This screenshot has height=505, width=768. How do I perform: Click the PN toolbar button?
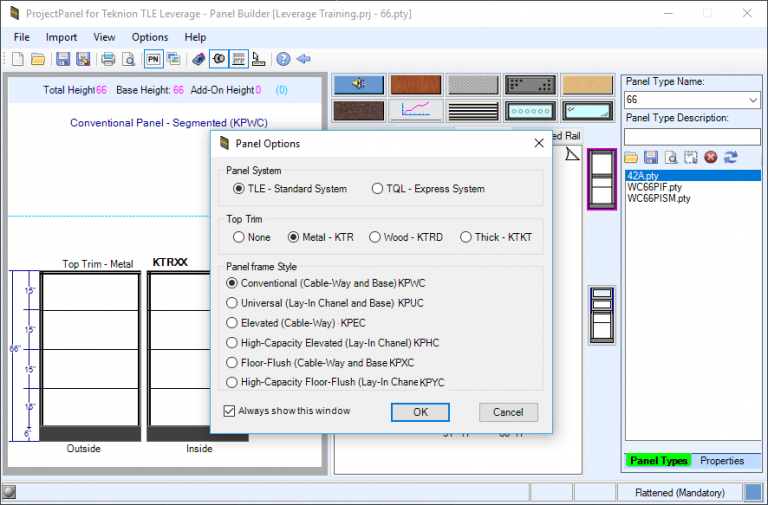tap(153, 59)
